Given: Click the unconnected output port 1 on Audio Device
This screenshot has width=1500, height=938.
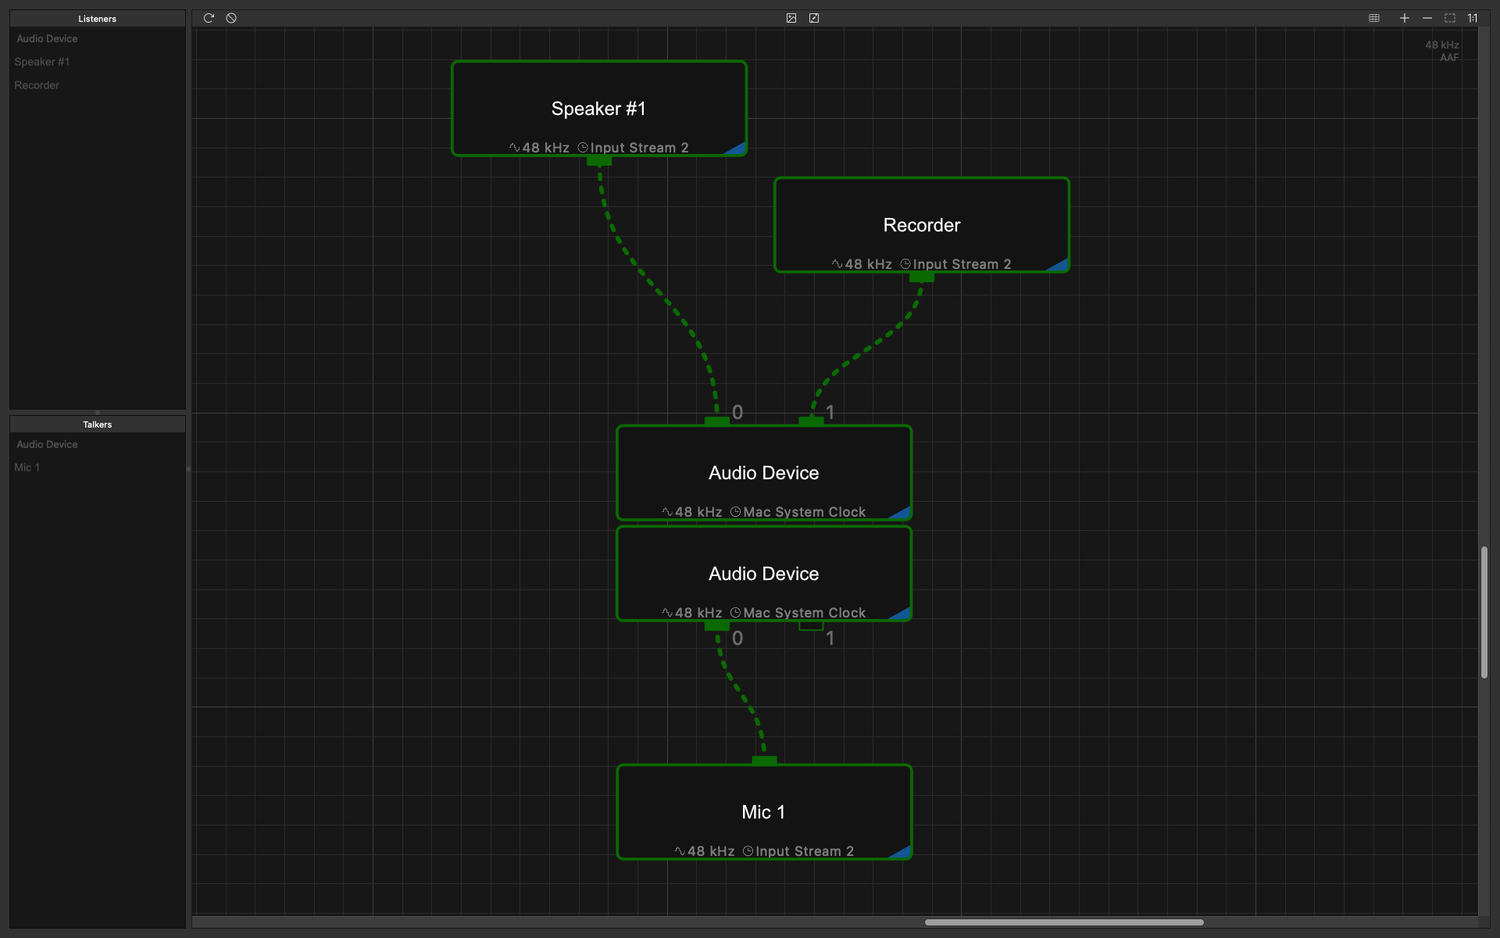Looking at the screenshot, I should click(811, 626).
